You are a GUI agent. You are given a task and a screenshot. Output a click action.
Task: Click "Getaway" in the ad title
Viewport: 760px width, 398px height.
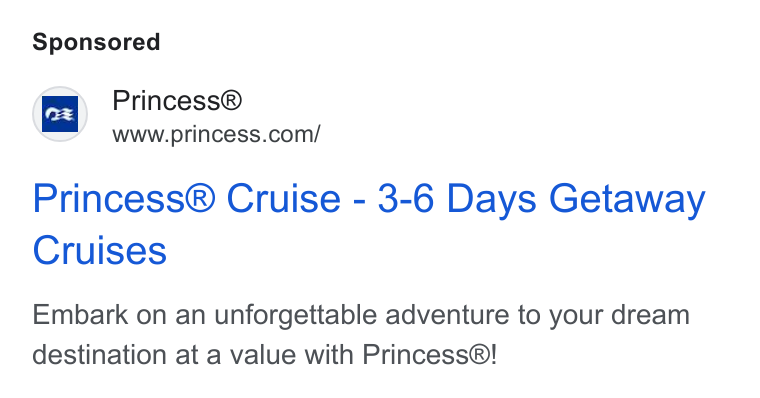coord(627,198)
